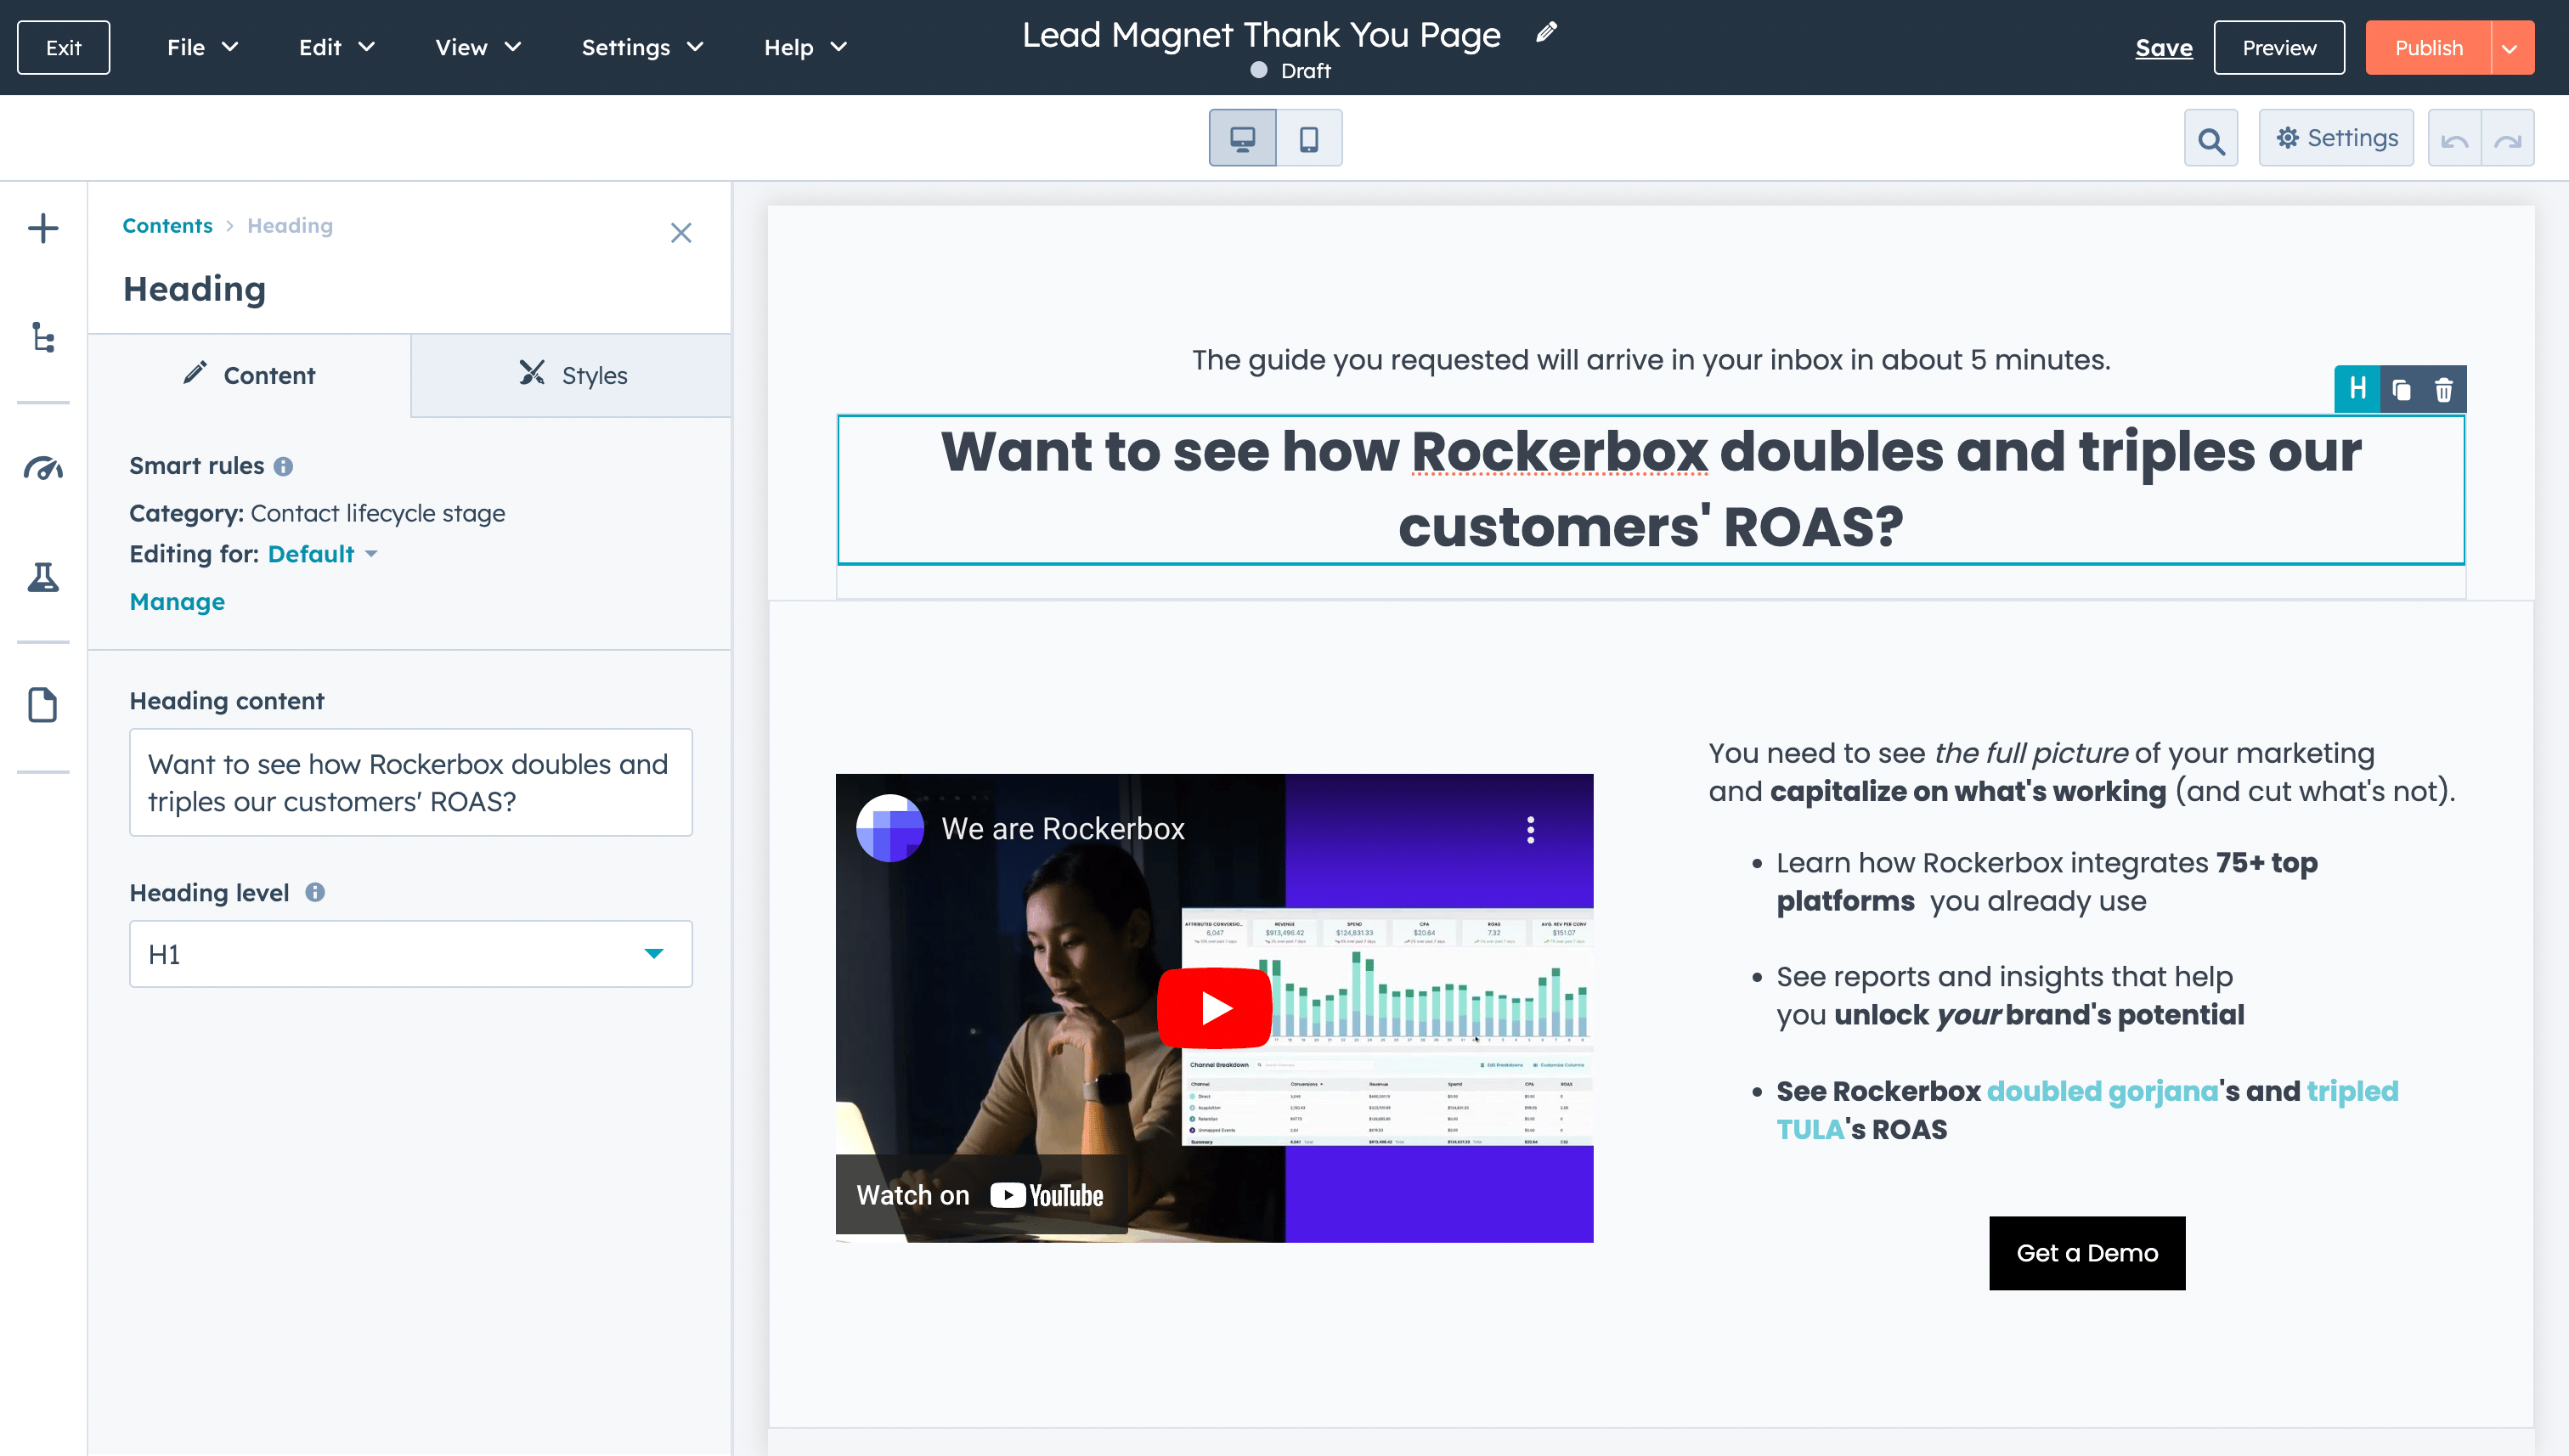Viewport: 2569px width, 1456px height.
Task: Delete the heading module with trash icon
Action: tap(2443, 389)
